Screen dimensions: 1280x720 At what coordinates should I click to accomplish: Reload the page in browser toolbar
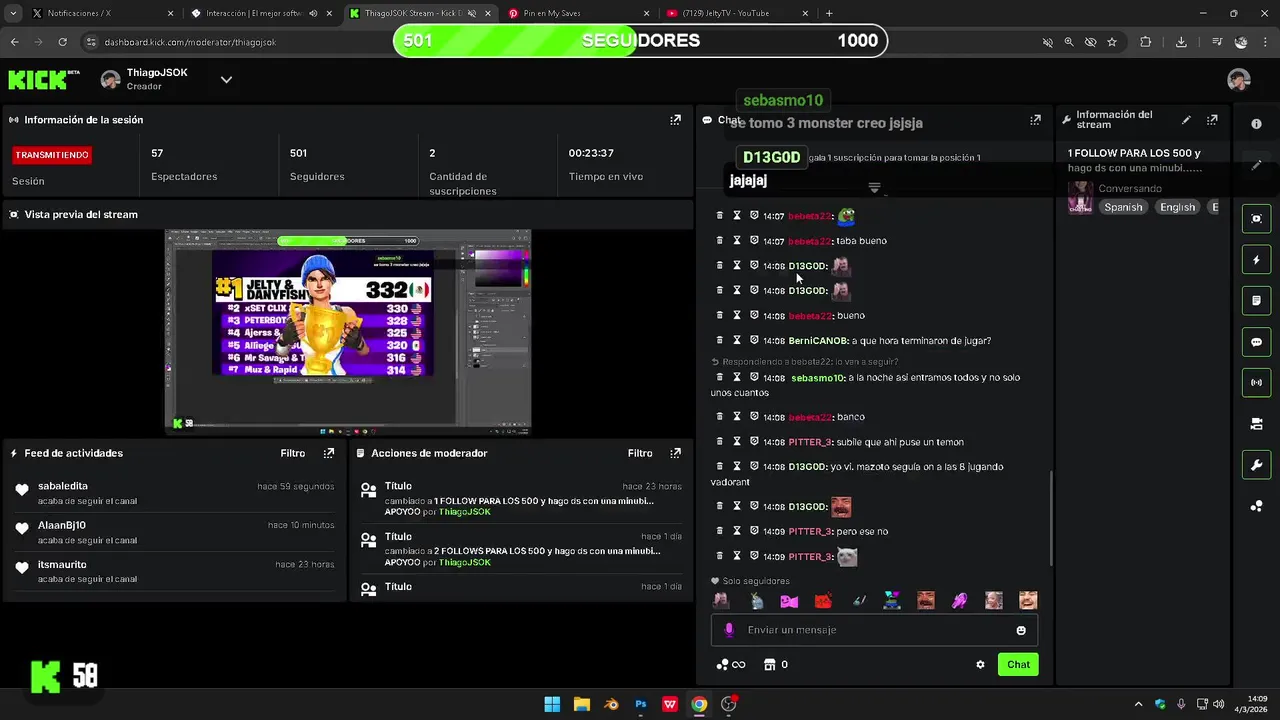62,42
